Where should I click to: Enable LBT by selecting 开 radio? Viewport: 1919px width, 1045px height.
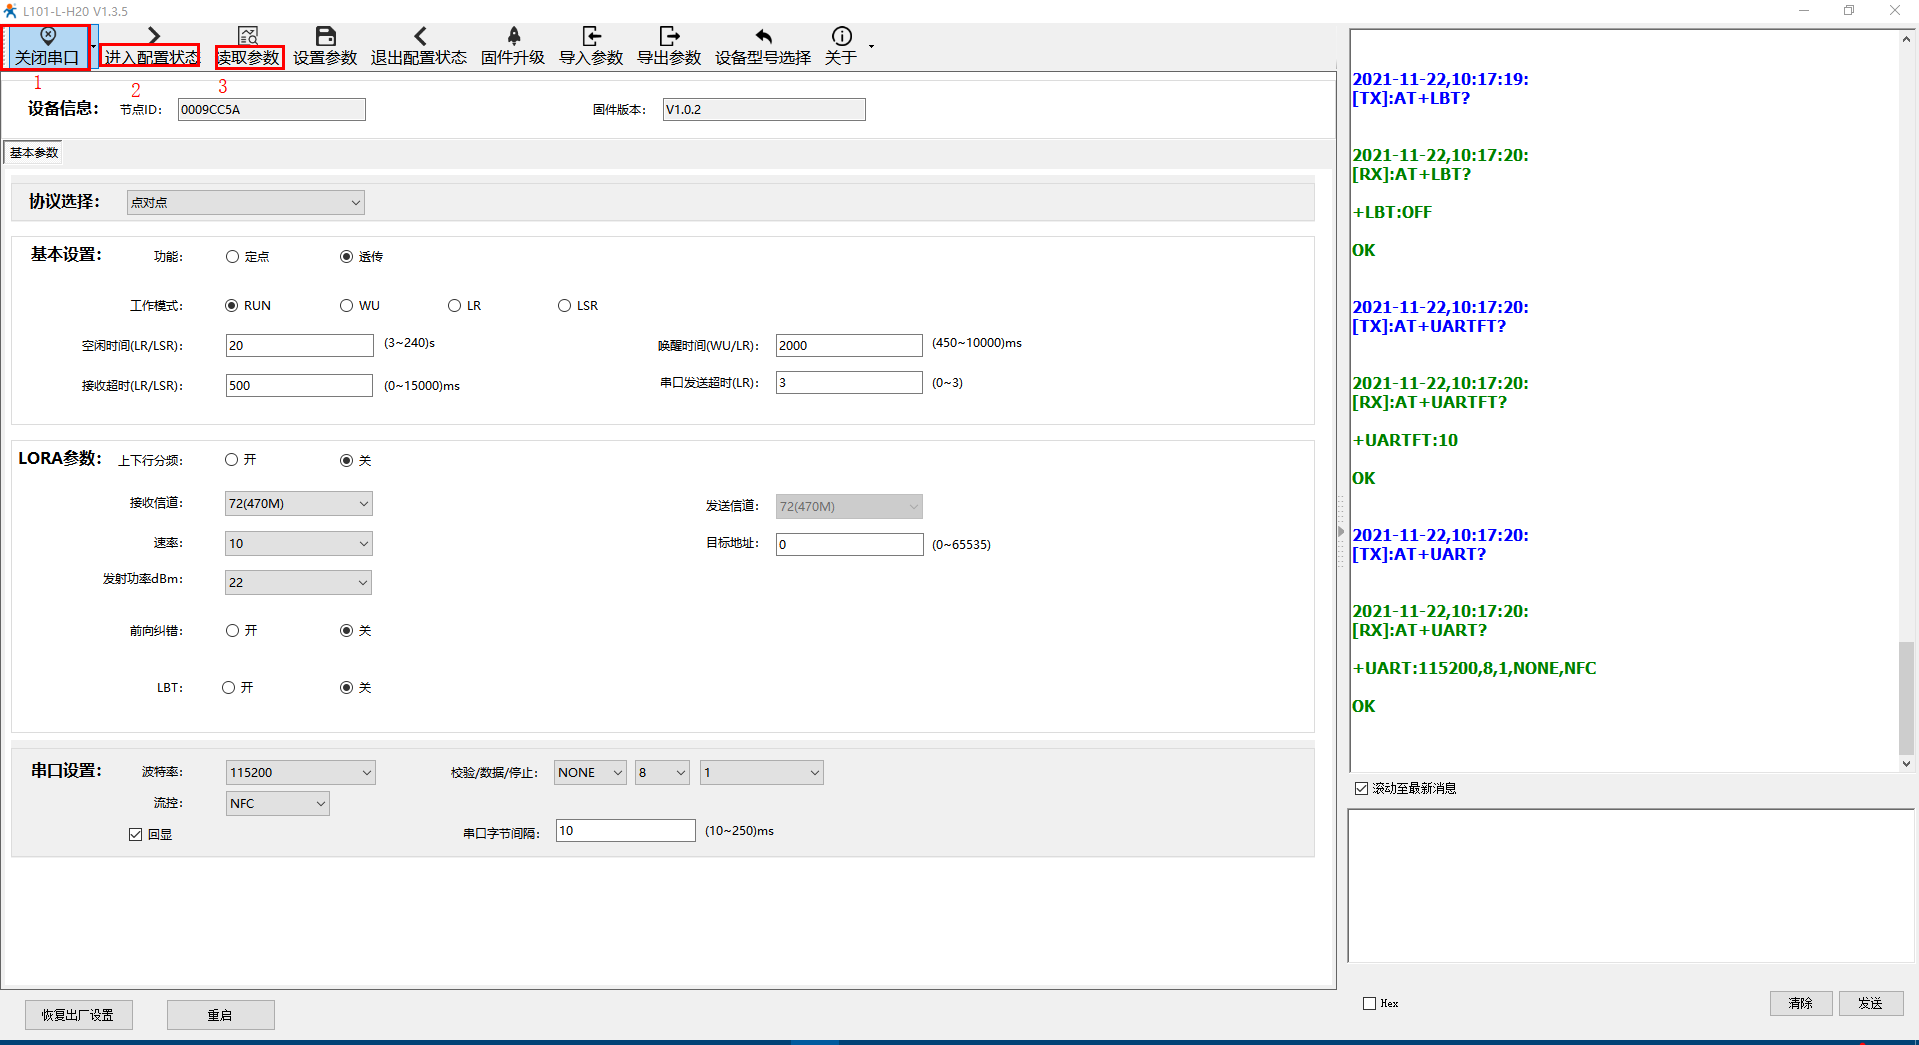tap(229, 688)
